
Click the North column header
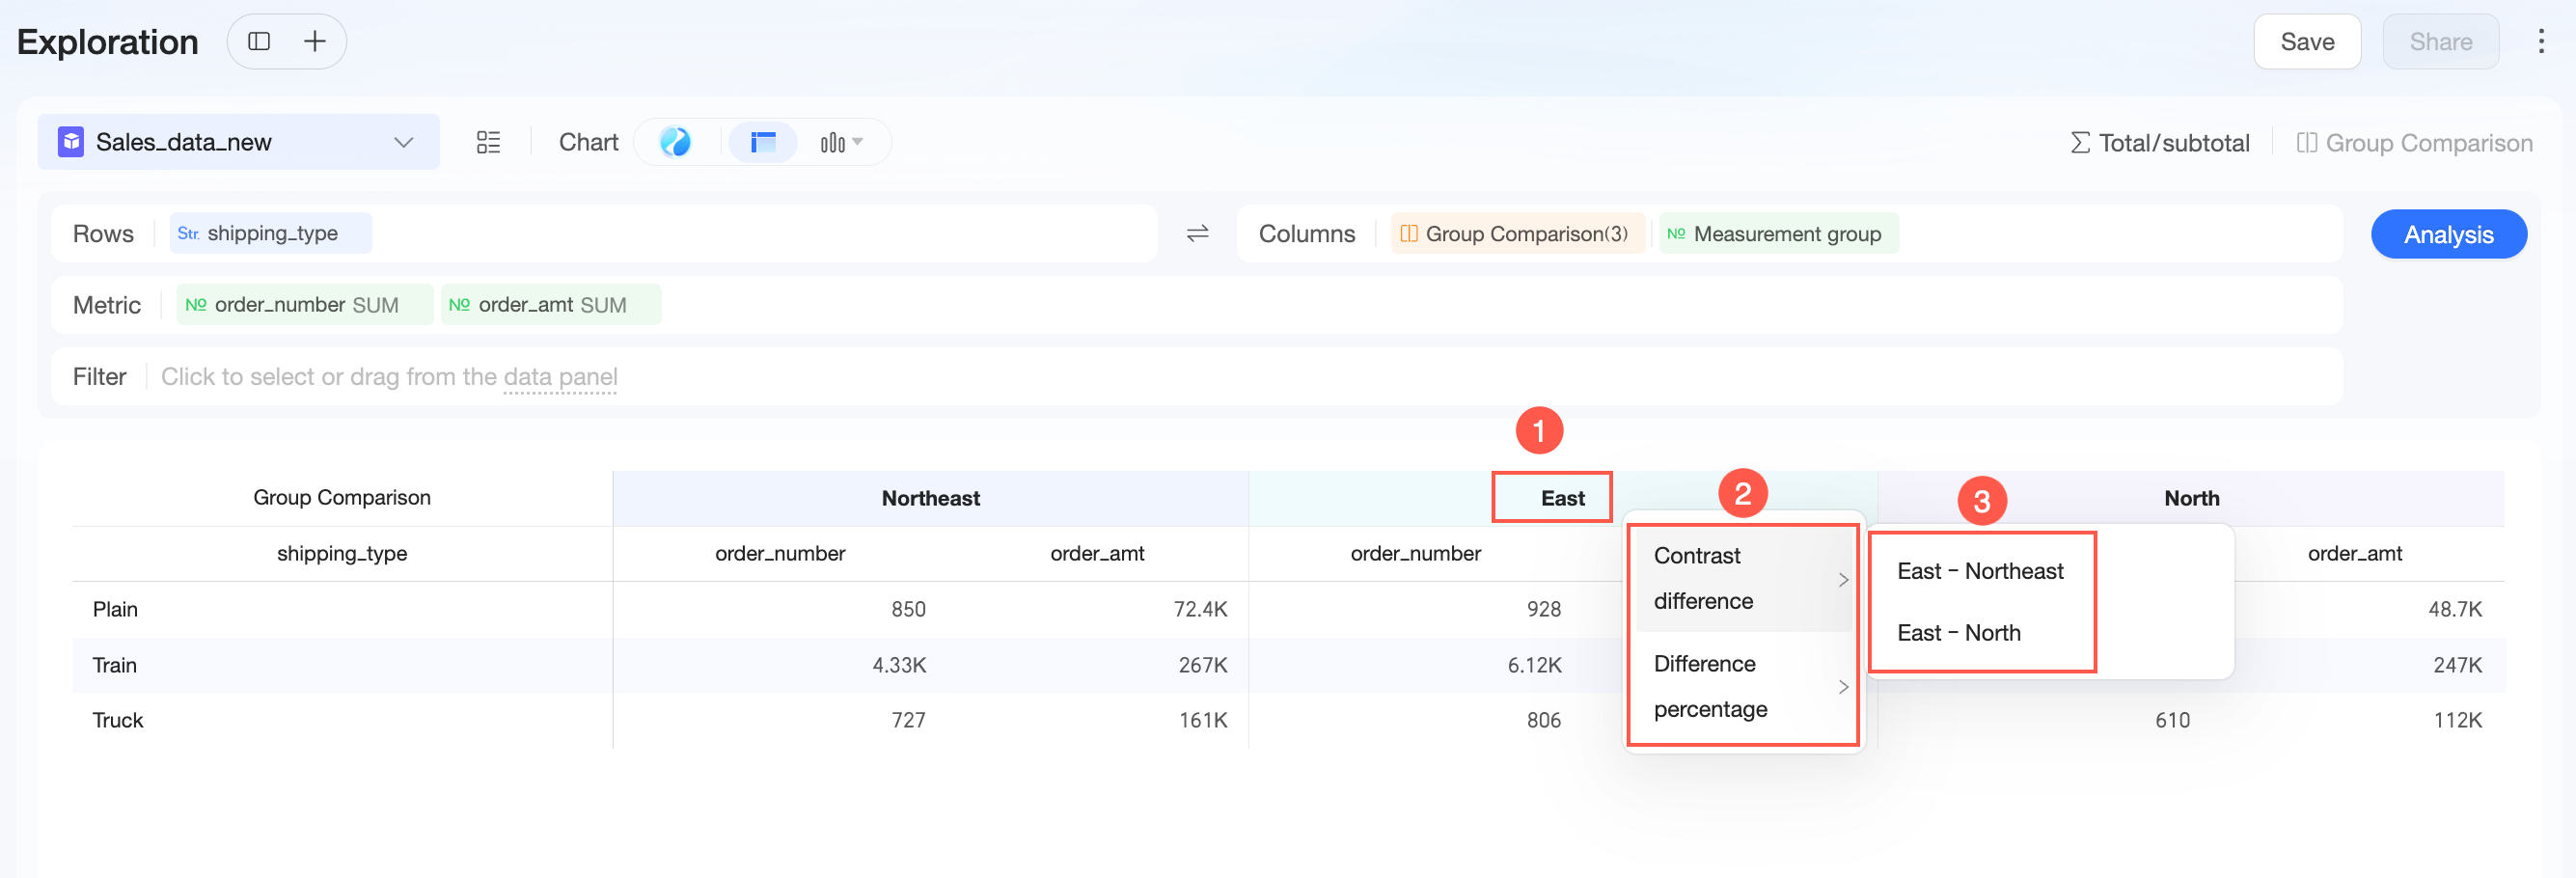[2191, 498]
